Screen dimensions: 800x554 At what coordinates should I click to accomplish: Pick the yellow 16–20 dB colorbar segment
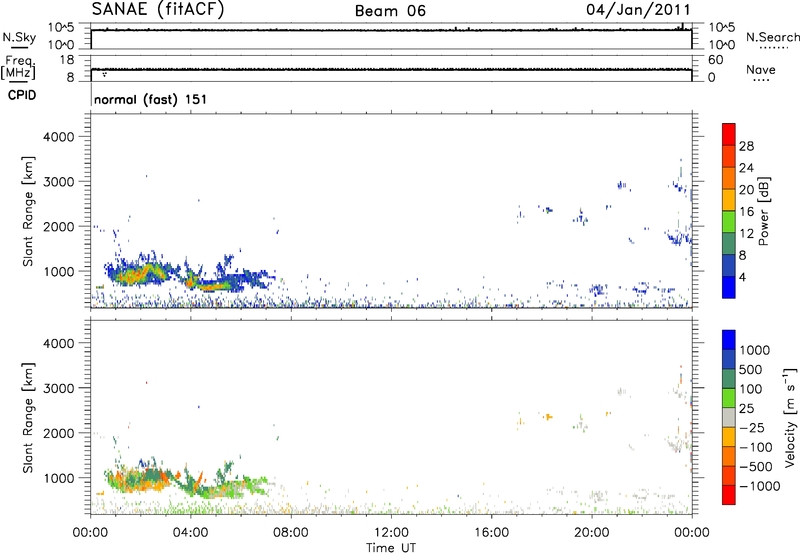click(729, 200)
